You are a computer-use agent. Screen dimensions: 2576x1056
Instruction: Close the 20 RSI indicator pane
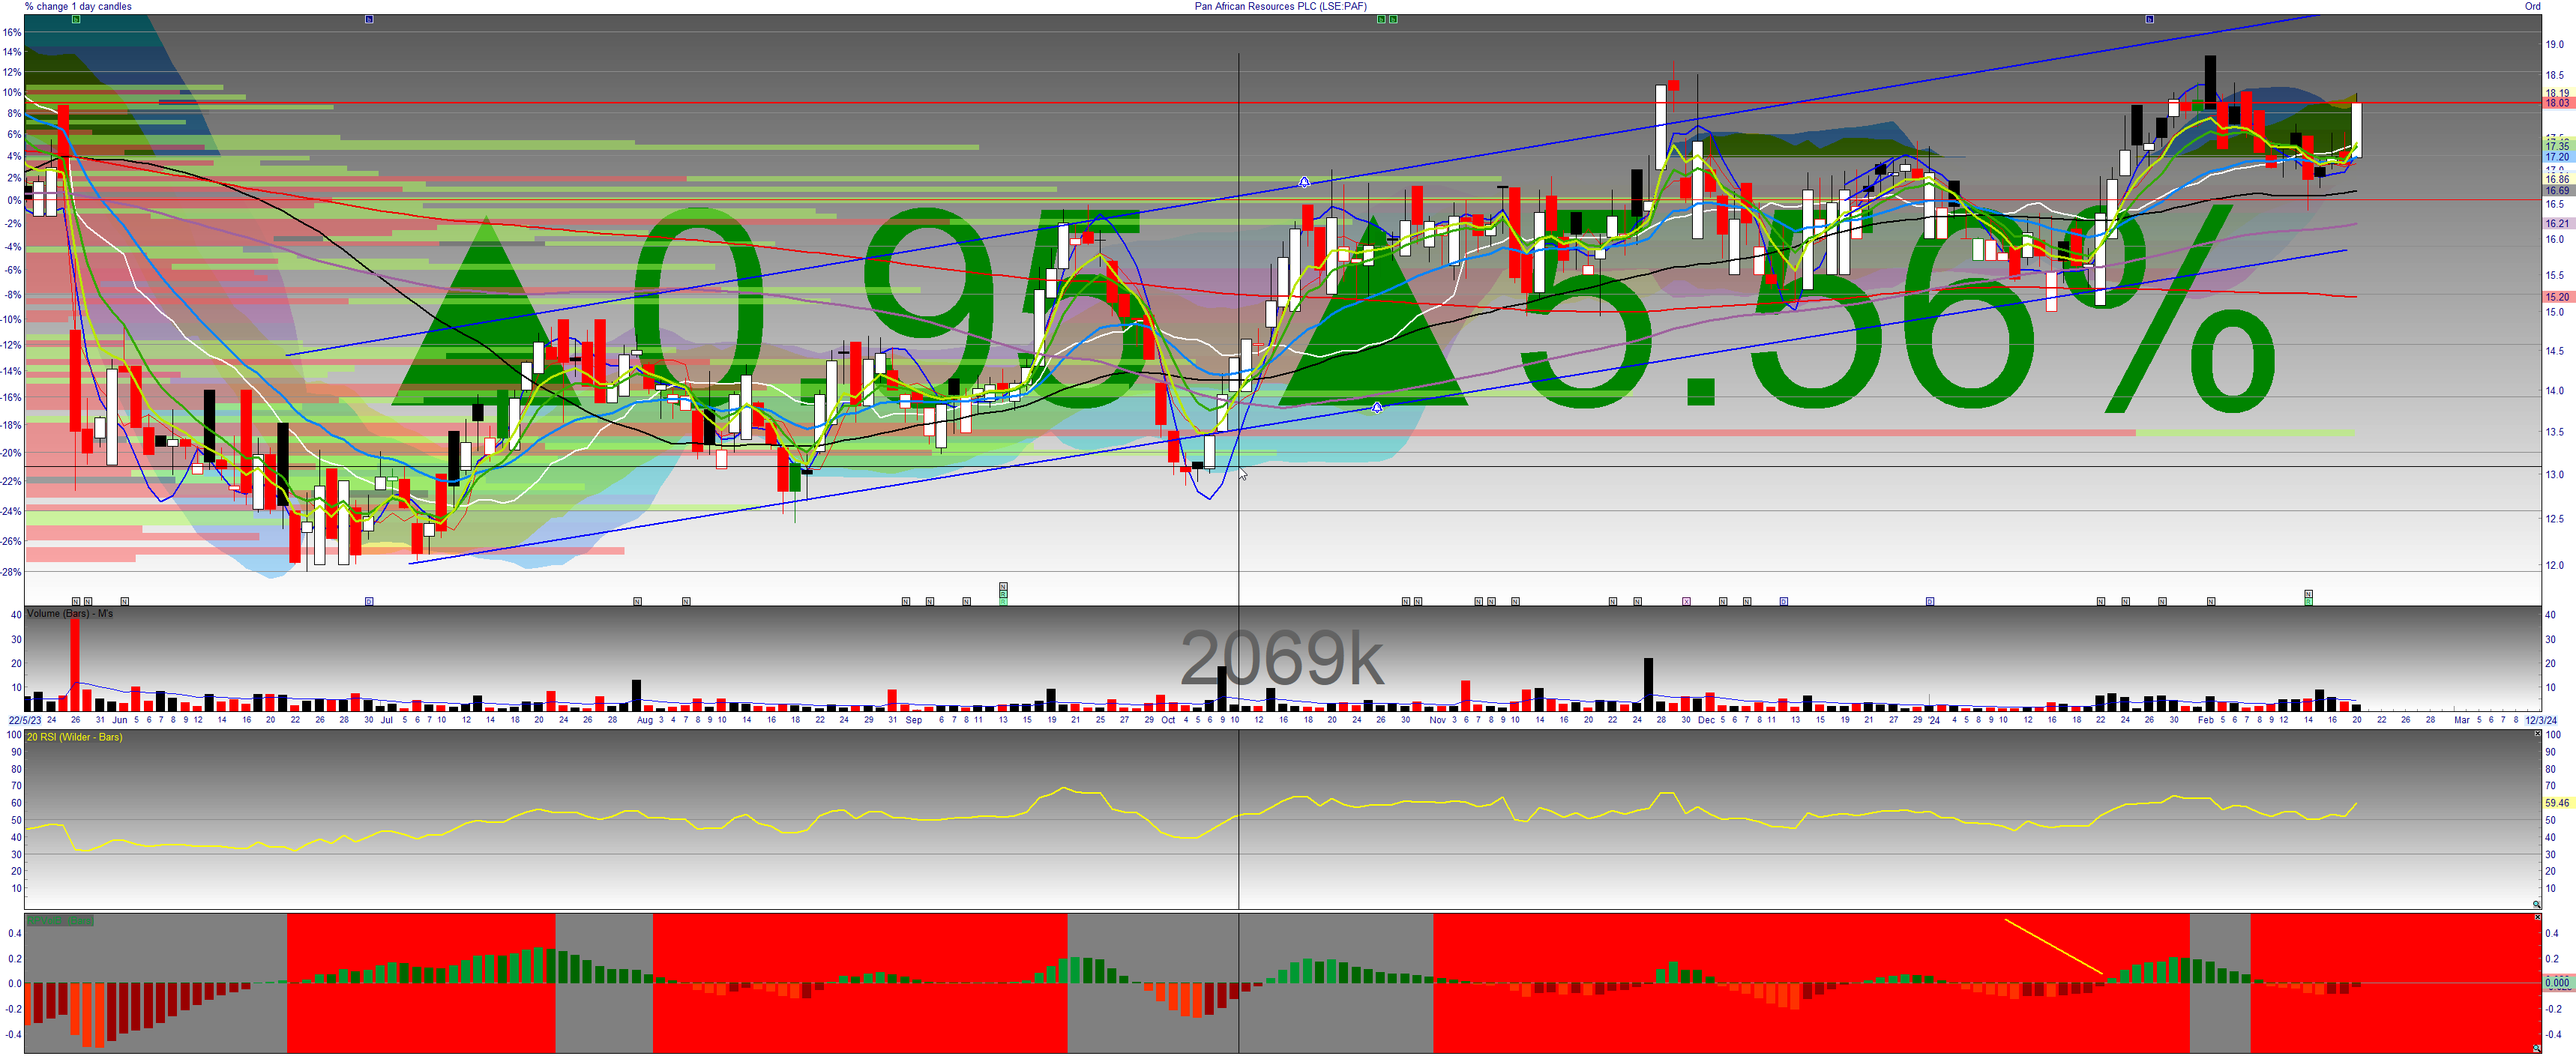click(2537, 734)
